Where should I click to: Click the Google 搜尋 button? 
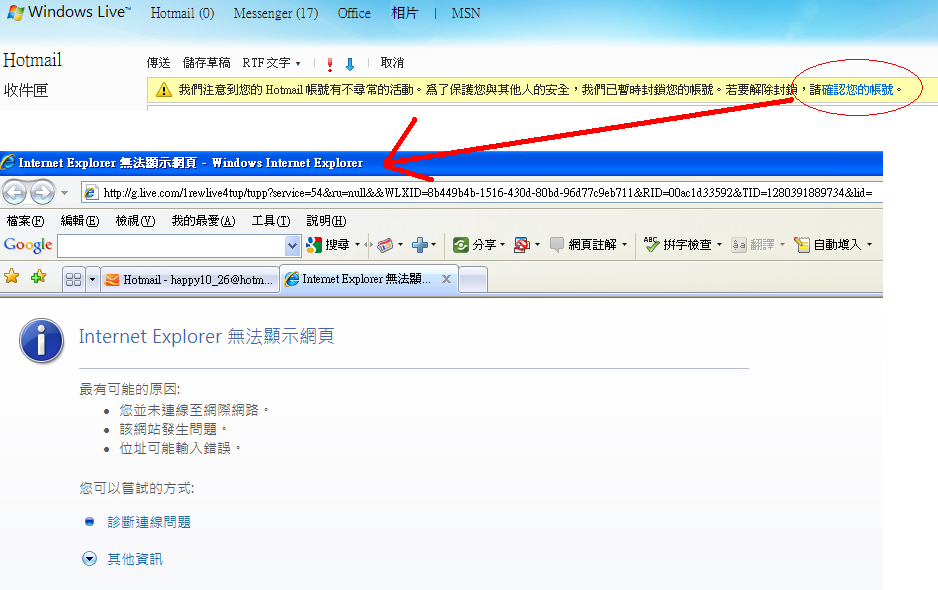[x=328, y=245]
